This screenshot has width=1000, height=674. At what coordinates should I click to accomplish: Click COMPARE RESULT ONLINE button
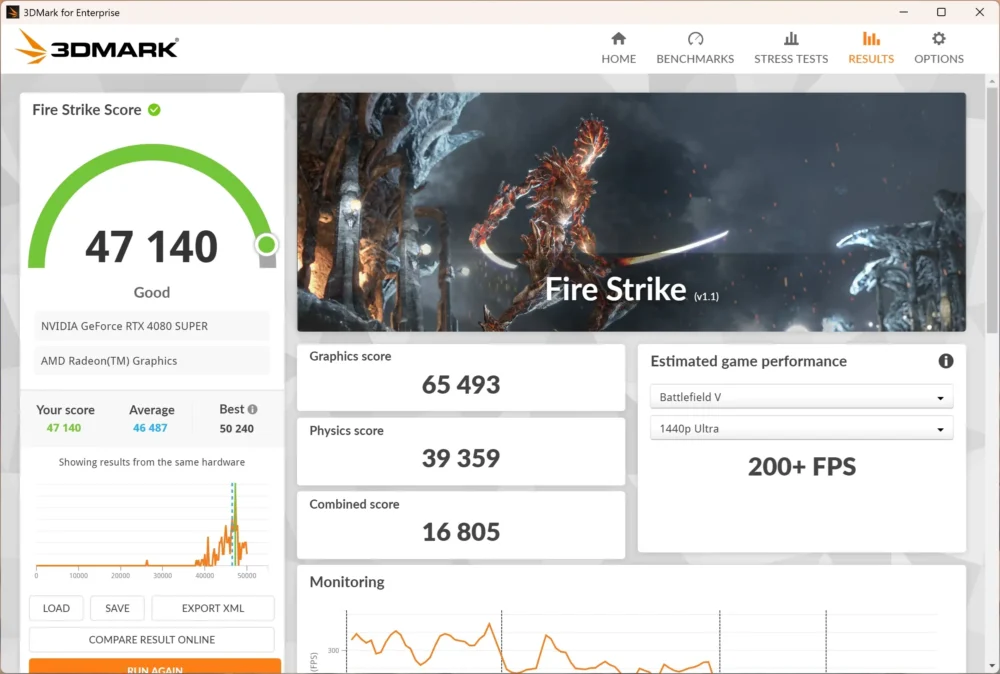[x=152, y=640]
